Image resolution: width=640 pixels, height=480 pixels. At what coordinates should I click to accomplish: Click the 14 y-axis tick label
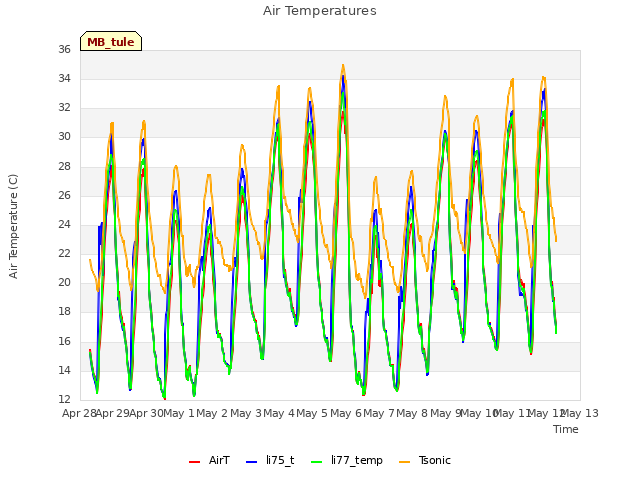point(64,370)
